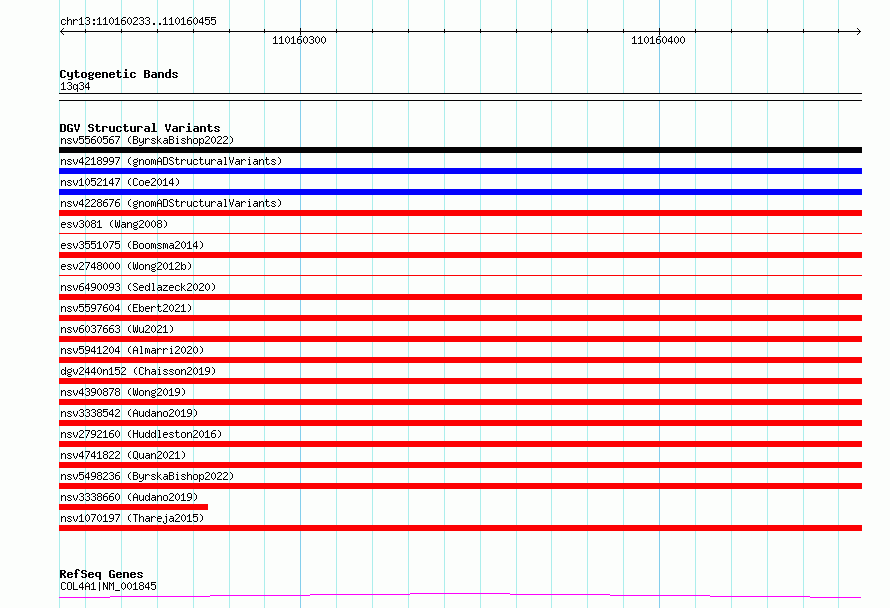The width and height of the screenshot is (890, 608).
Task: Select the nsv4741822 Quan2021 variant bar
Action: click(x=460, y=465)
